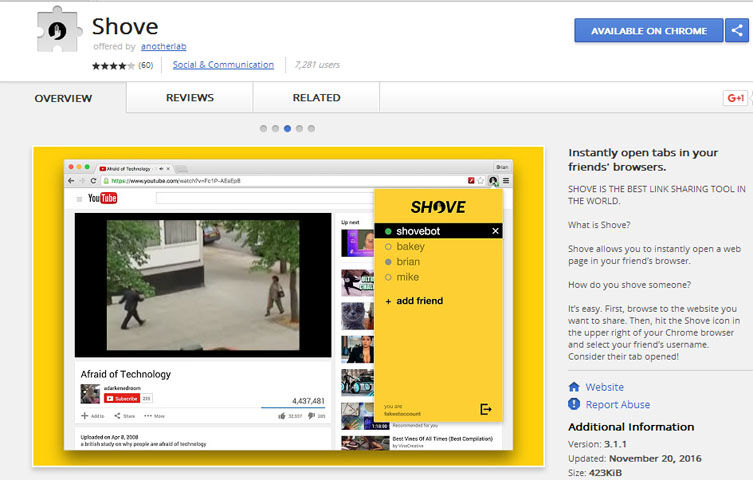This screenshot has height=480, width=753.
Task: Switch to the OVERVIEW tab
Action: tap(63, 98)
